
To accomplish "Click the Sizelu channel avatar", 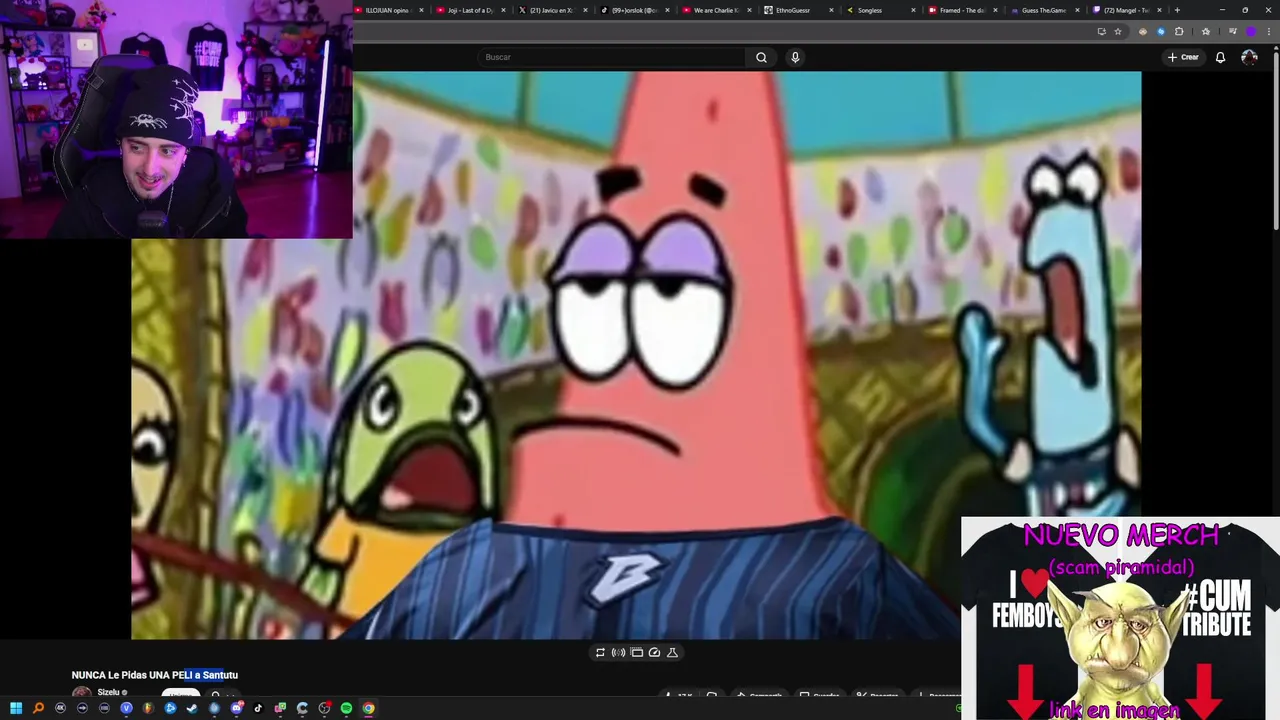I will (x=82, y=693).
